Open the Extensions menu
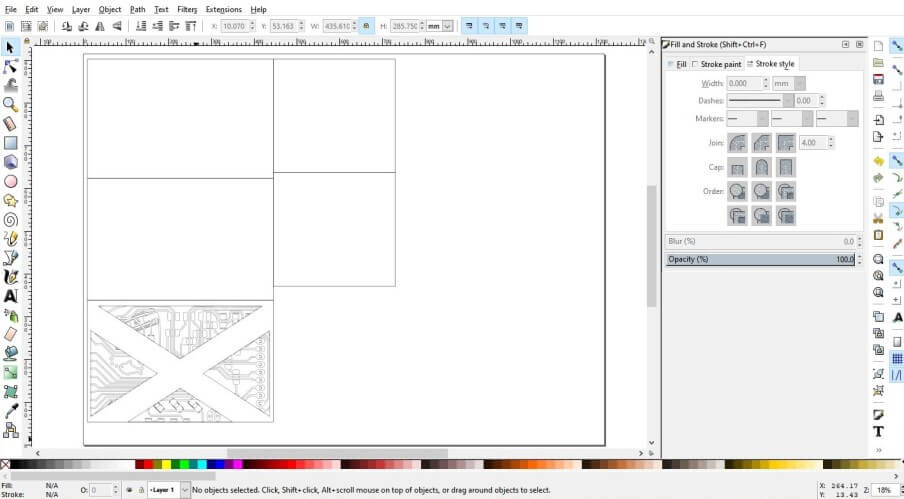 click(x=223, y=9)
